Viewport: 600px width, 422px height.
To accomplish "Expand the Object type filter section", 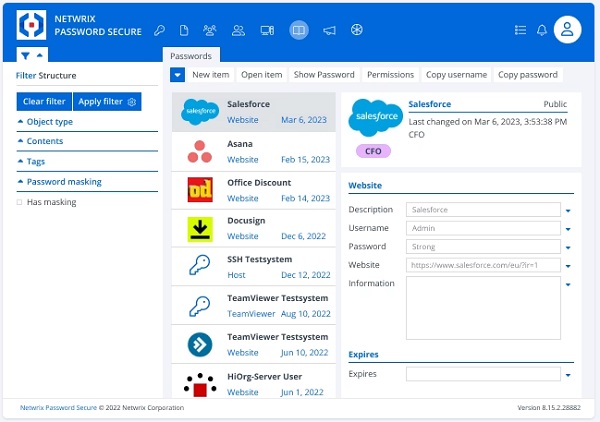I will click(50, 122).
